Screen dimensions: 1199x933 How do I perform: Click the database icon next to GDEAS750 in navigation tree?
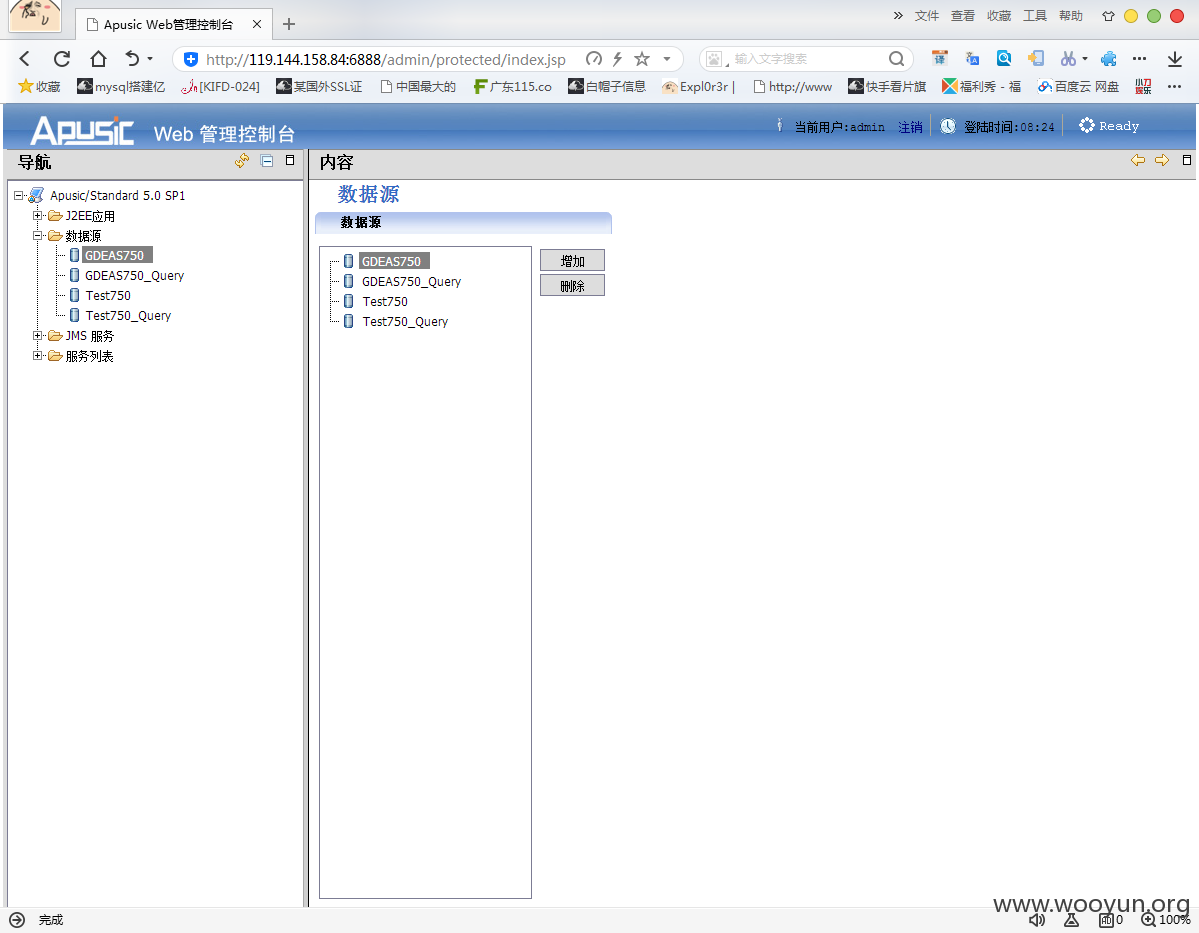(74, 255)
